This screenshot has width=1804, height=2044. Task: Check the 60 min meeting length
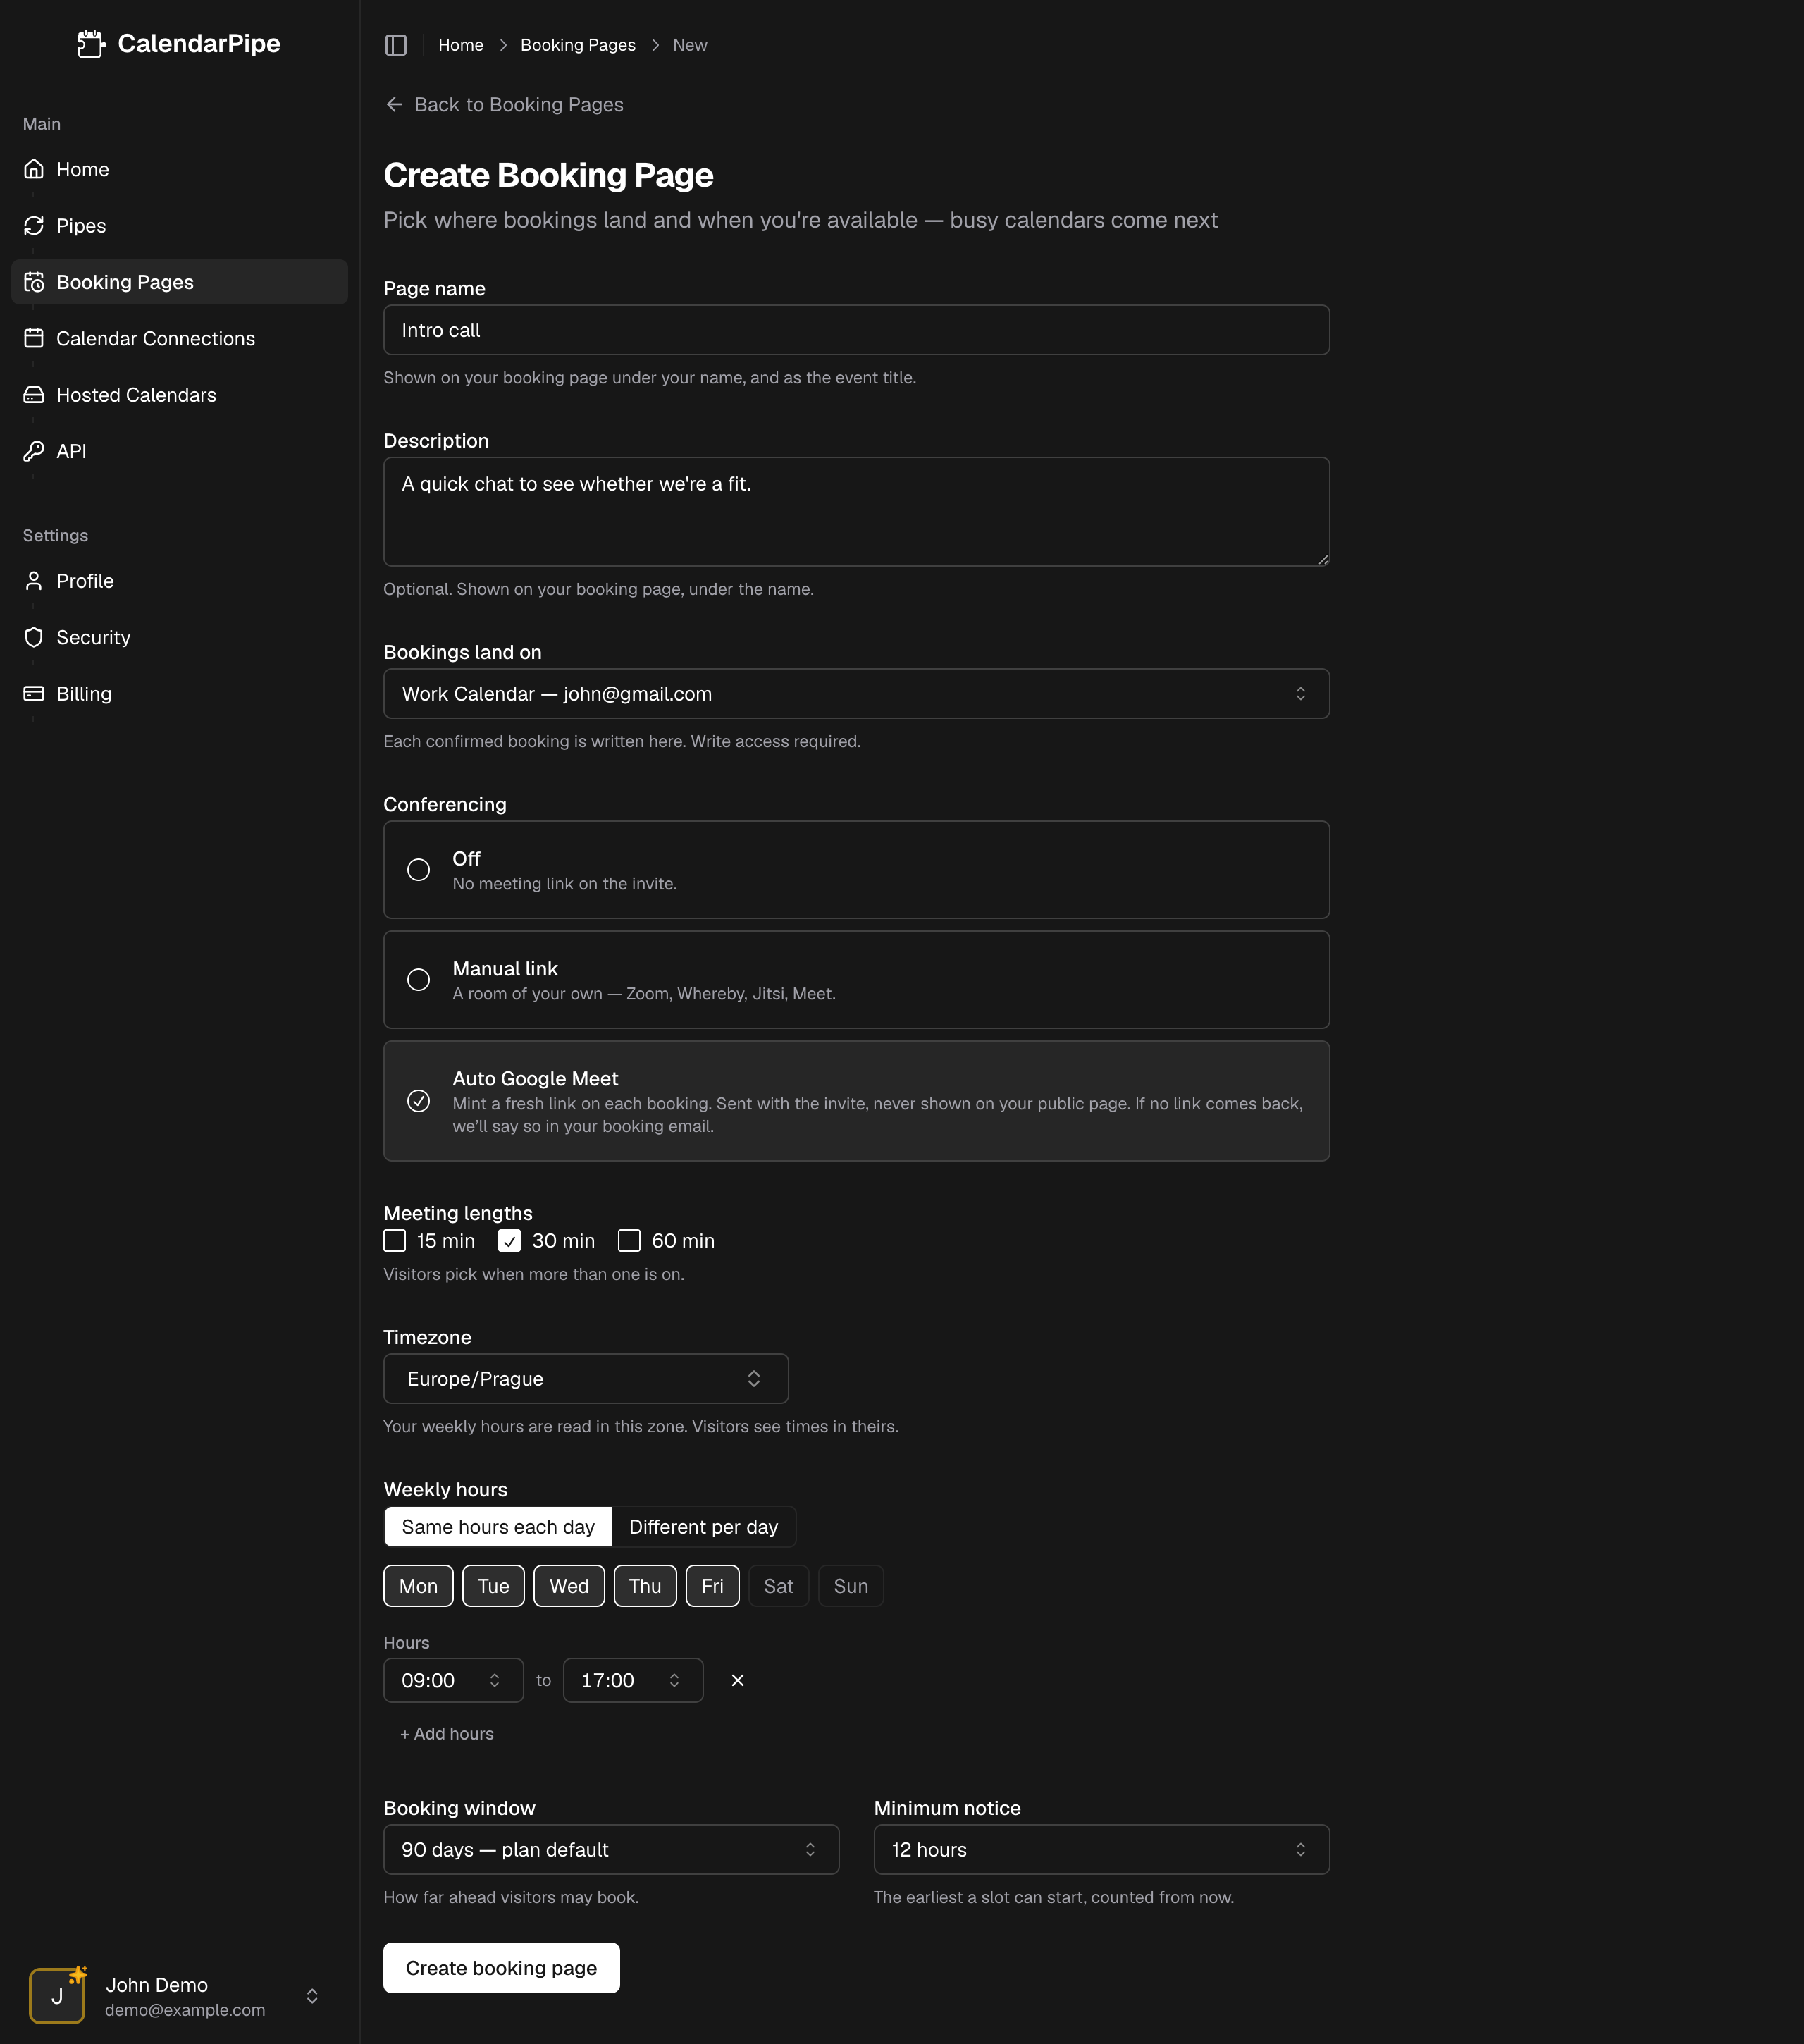(630, 1241)
